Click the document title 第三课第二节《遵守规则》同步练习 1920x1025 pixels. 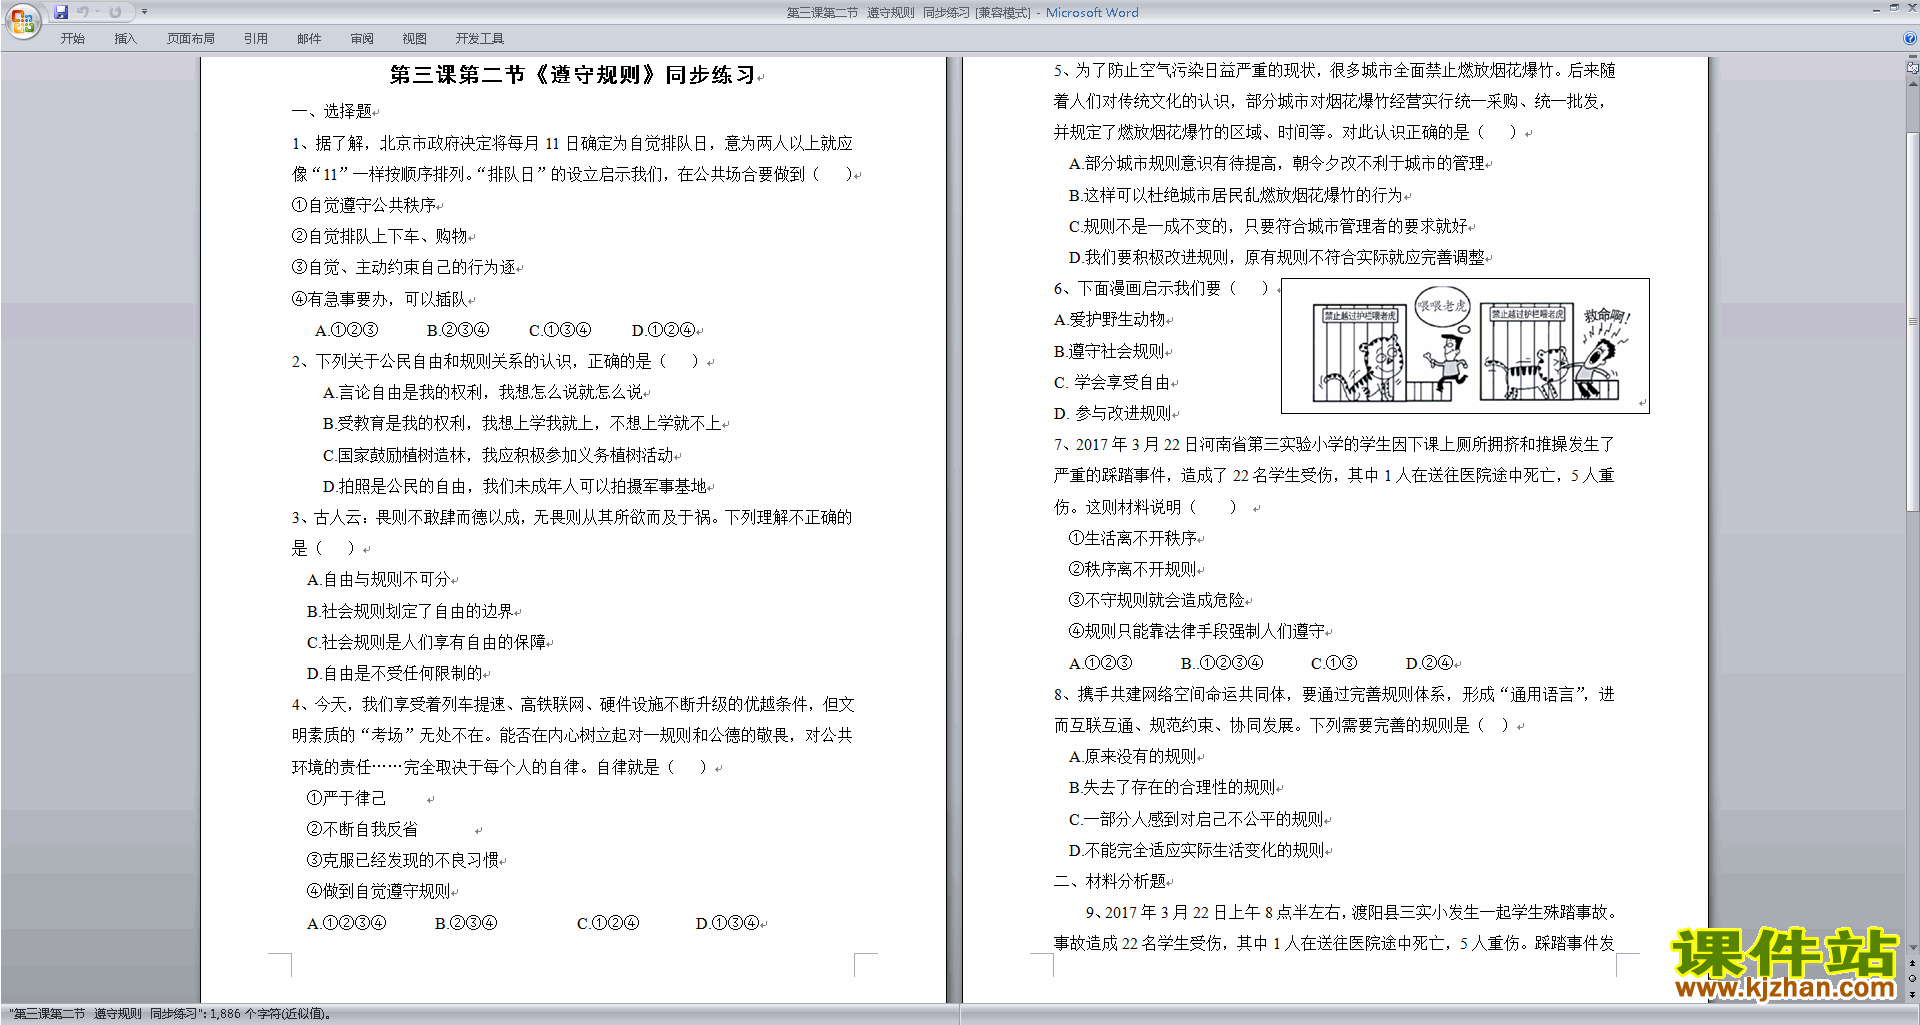pos(573,75)
